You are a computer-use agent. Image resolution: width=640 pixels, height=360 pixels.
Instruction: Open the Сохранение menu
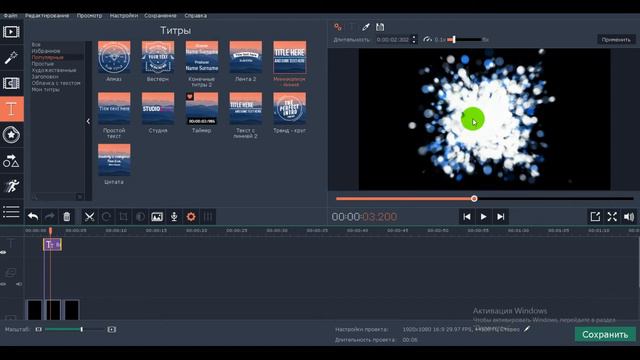(x=160, y=16)
